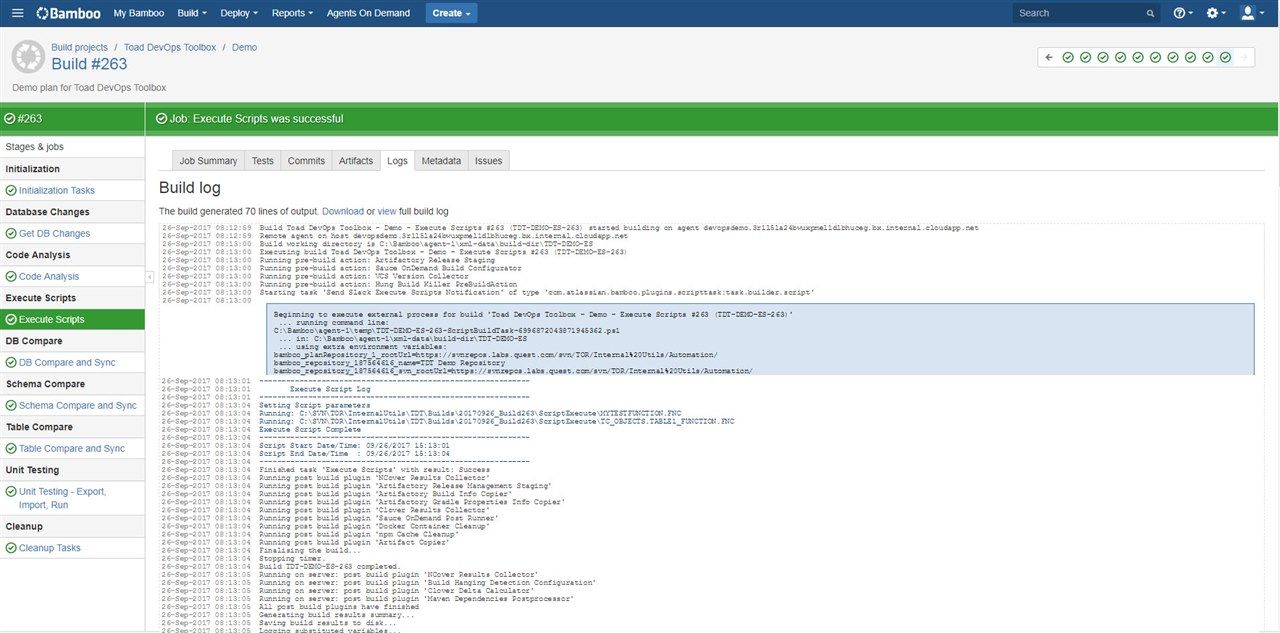Click the Download build log link

coord(343,211)
